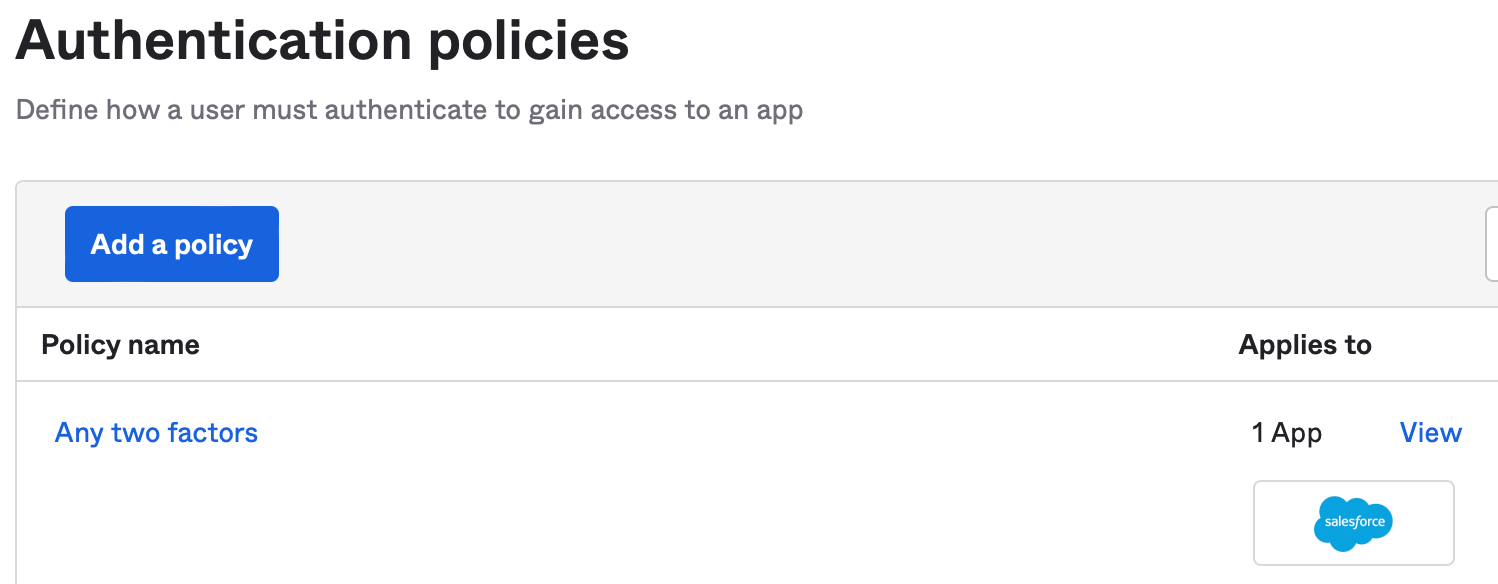Viewport: 1498px width, 584px height.
Task: Click the Applies to column header
Action: (x=1304, y=345)
